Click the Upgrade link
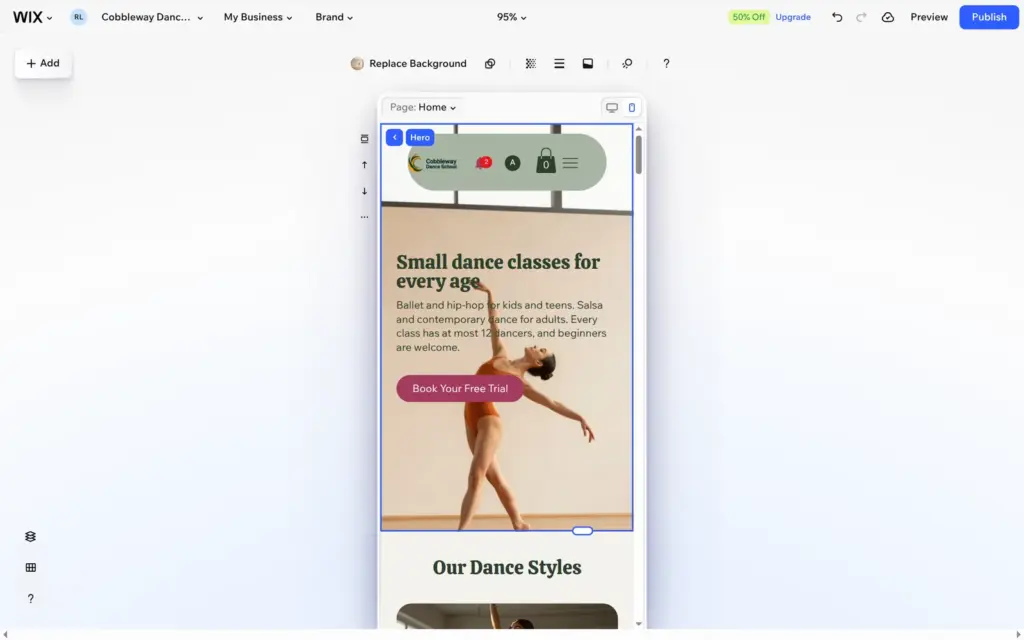1024x640 pixels. point(793,17)
